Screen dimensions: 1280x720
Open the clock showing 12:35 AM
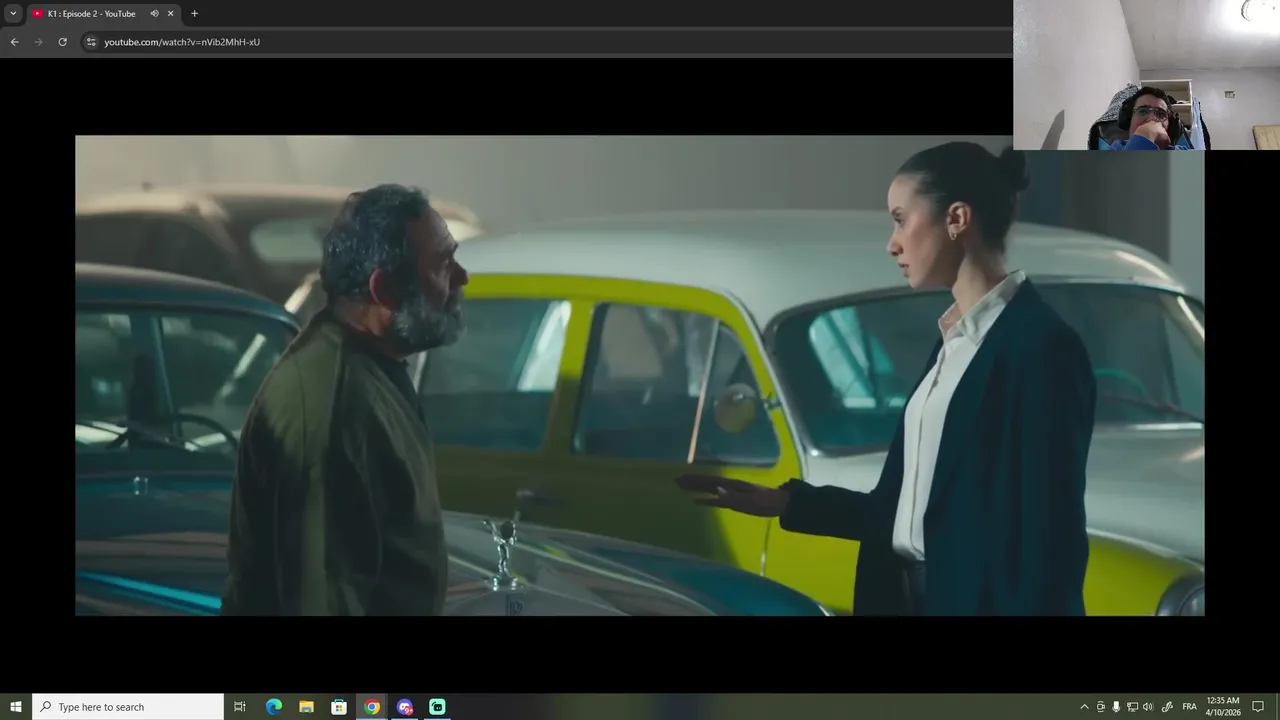1223,707
